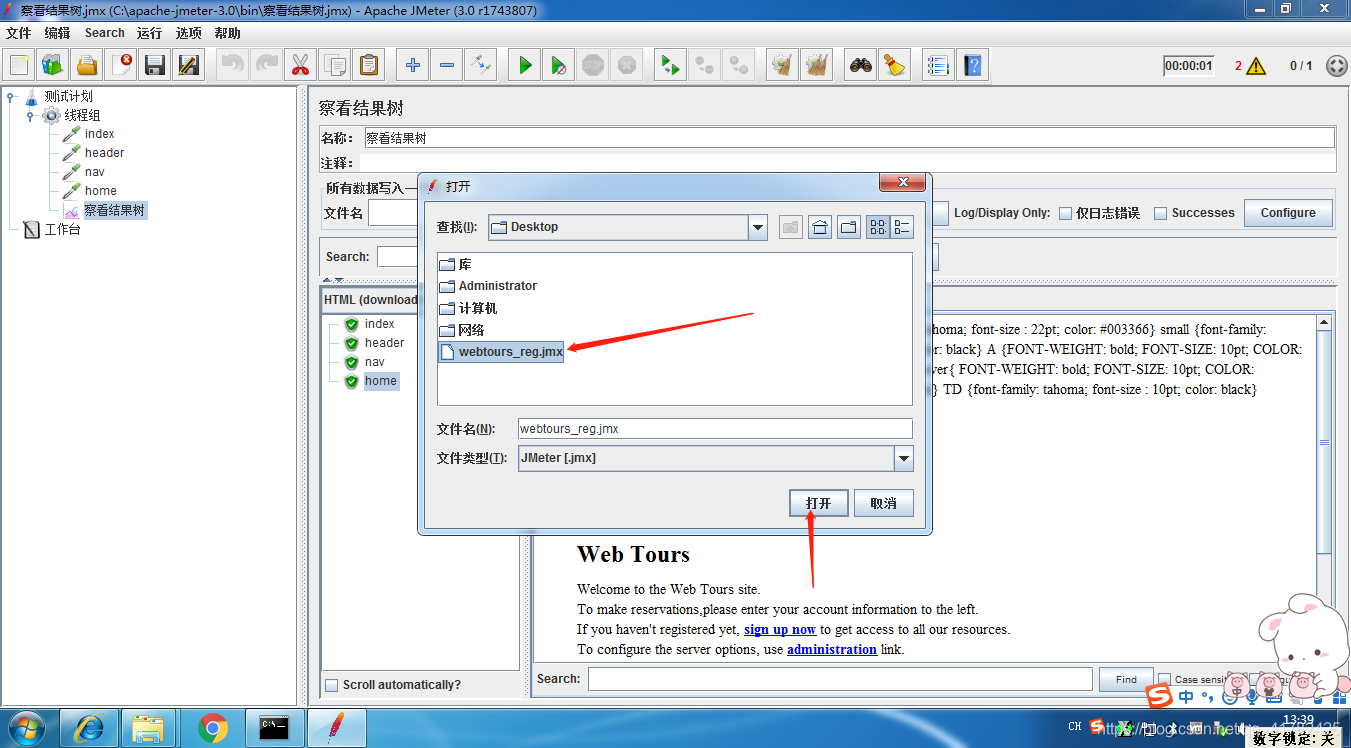The height and width of the screenshot is (748, 1351).
Task: Click the blue Help book icon
Action: [x=972, y=66]
